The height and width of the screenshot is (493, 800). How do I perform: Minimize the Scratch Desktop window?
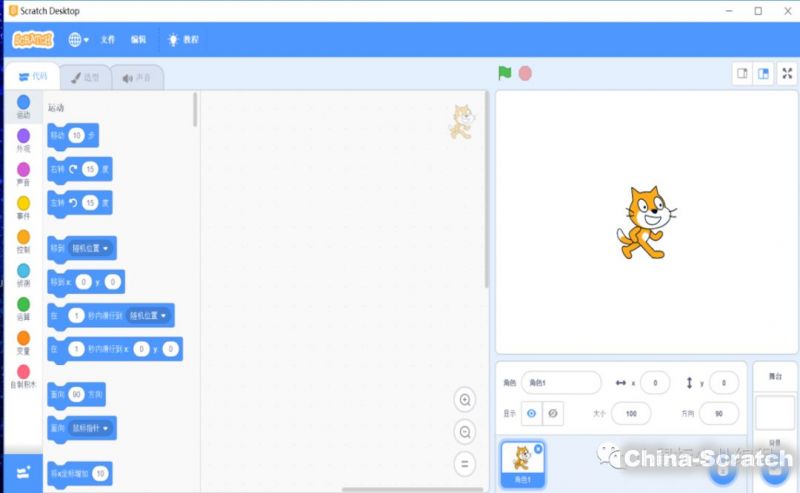click(729, 11)
